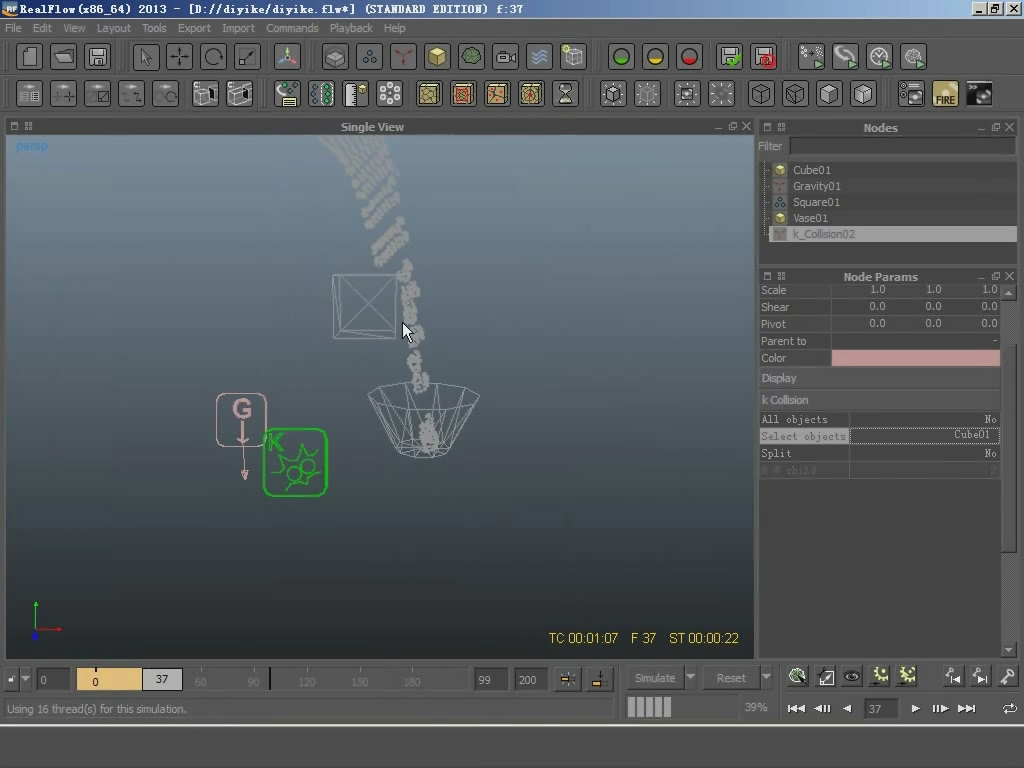Click the key icon at timeline's right end

click(1007, 677)
